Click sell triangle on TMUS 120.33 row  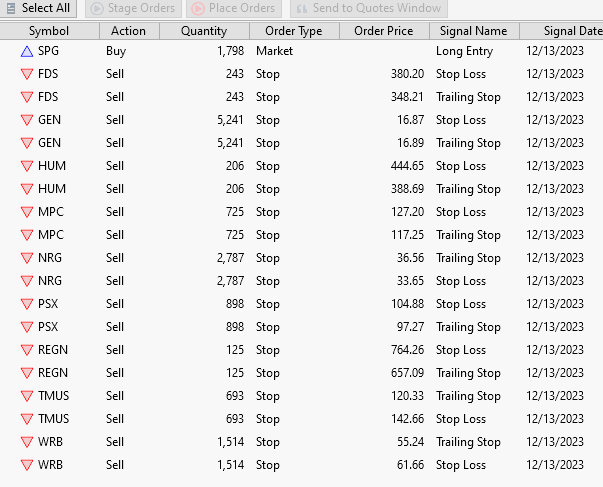(27, 396)
